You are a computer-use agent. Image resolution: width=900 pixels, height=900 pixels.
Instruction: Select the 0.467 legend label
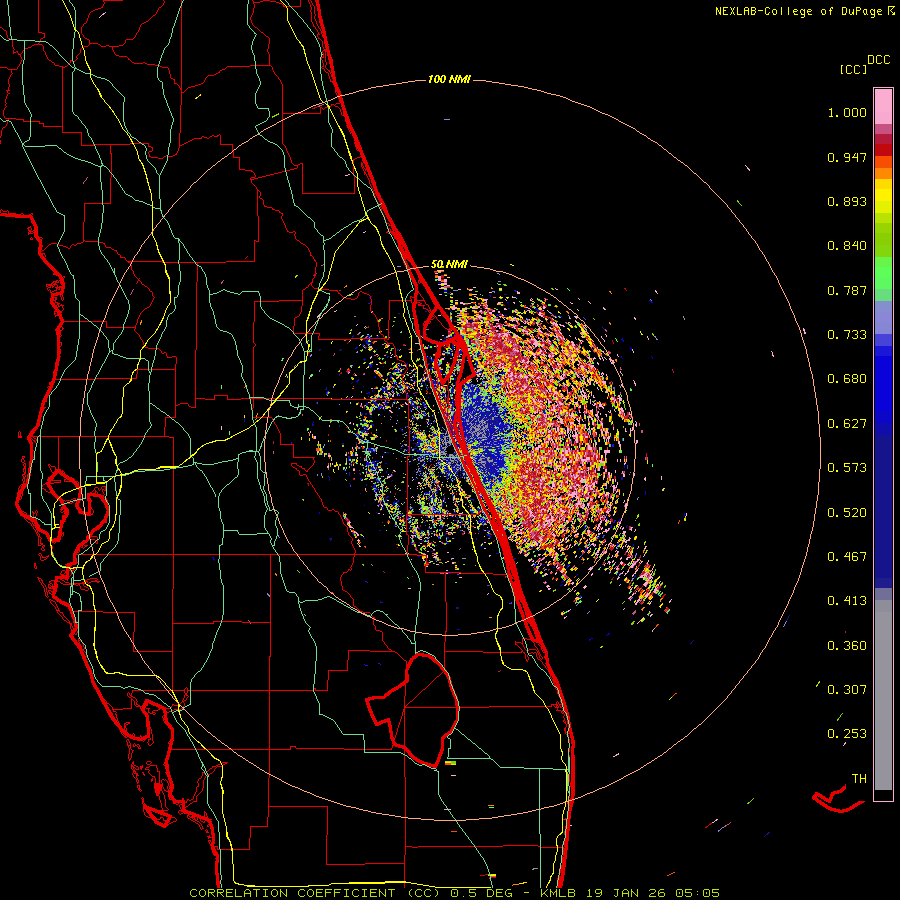pyautogui.click(x=847, y=557)
